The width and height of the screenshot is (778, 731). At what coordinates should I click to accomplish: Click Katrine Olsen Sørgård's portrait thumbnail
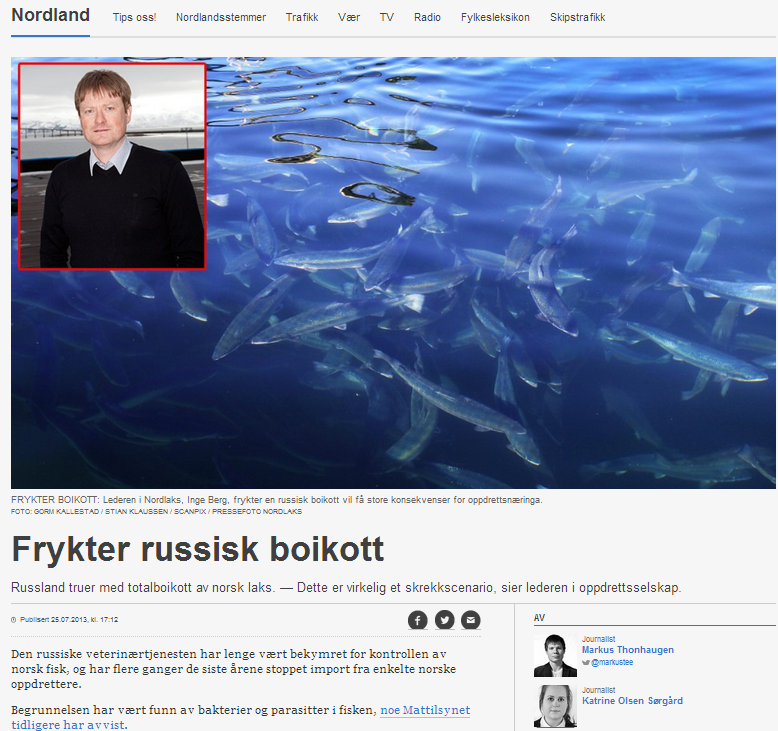point(555,706)
